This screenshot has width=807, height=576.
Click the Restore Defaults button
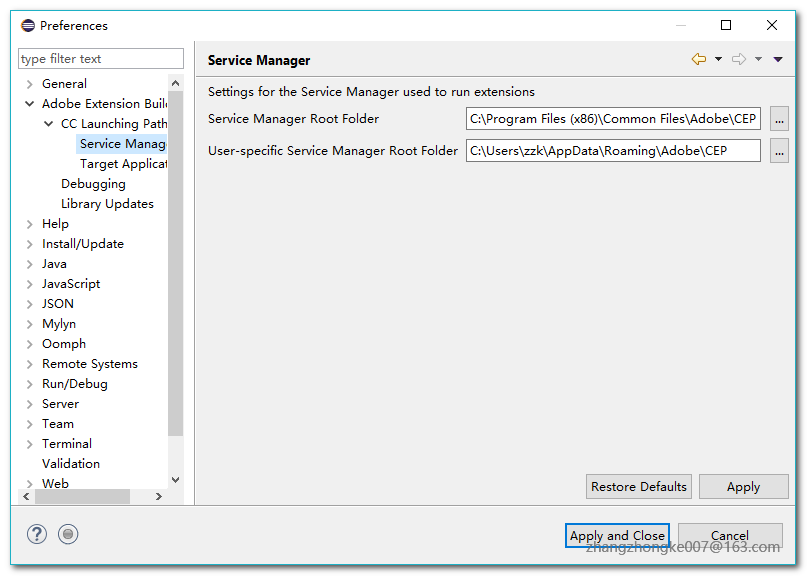tap(639, 487)
